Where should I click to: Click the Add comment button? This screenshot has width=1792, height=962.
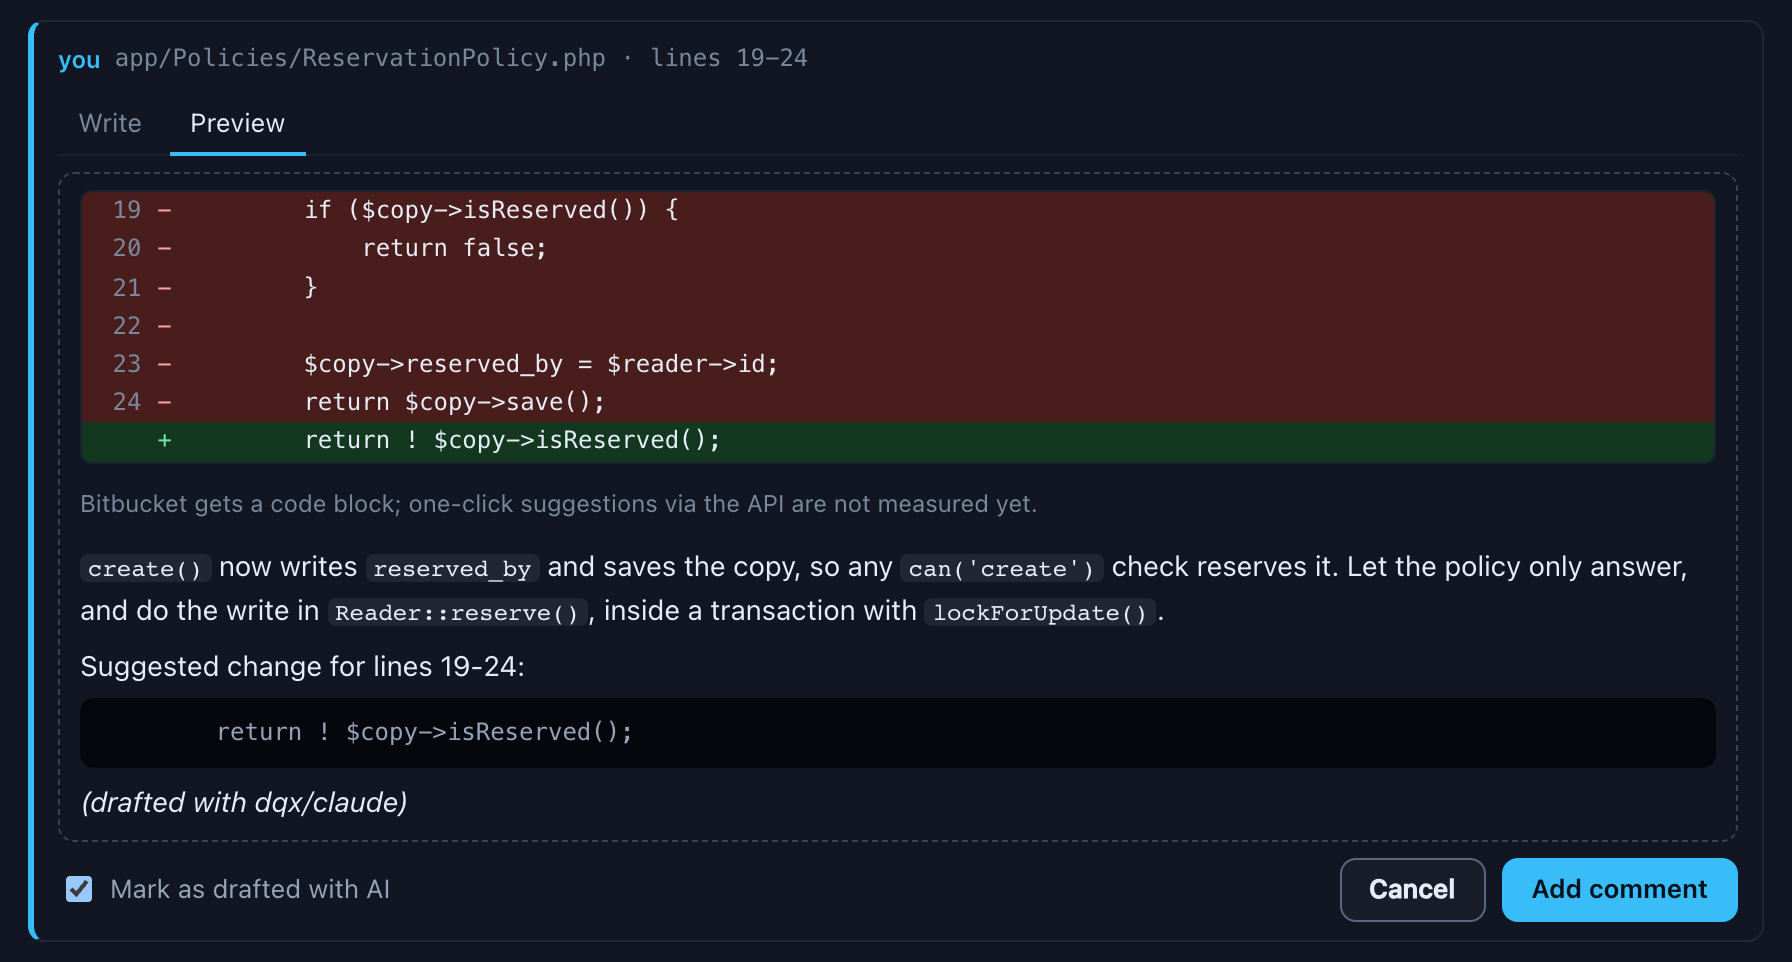(x=1619, y=889)
